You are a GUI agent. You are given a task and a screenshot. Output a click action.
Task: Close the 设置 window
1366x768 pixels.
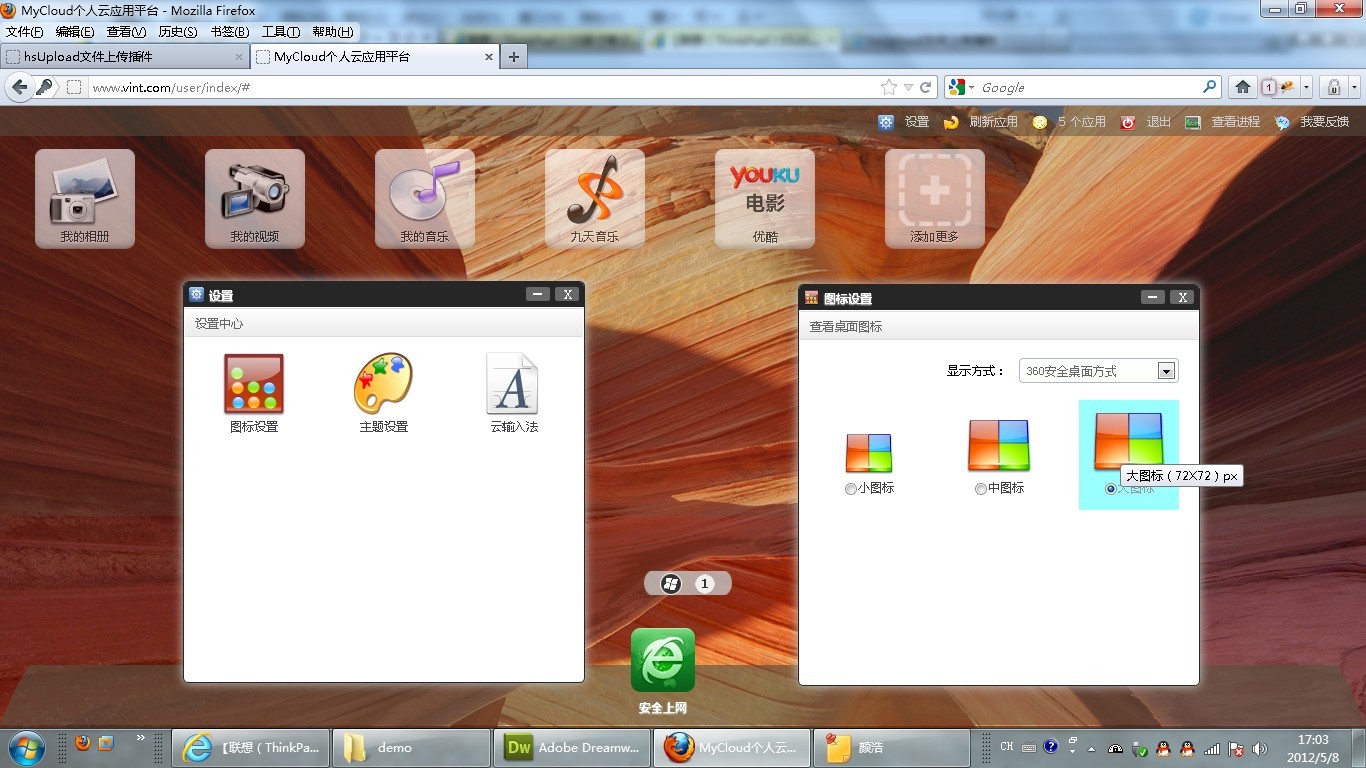[567, 294]
